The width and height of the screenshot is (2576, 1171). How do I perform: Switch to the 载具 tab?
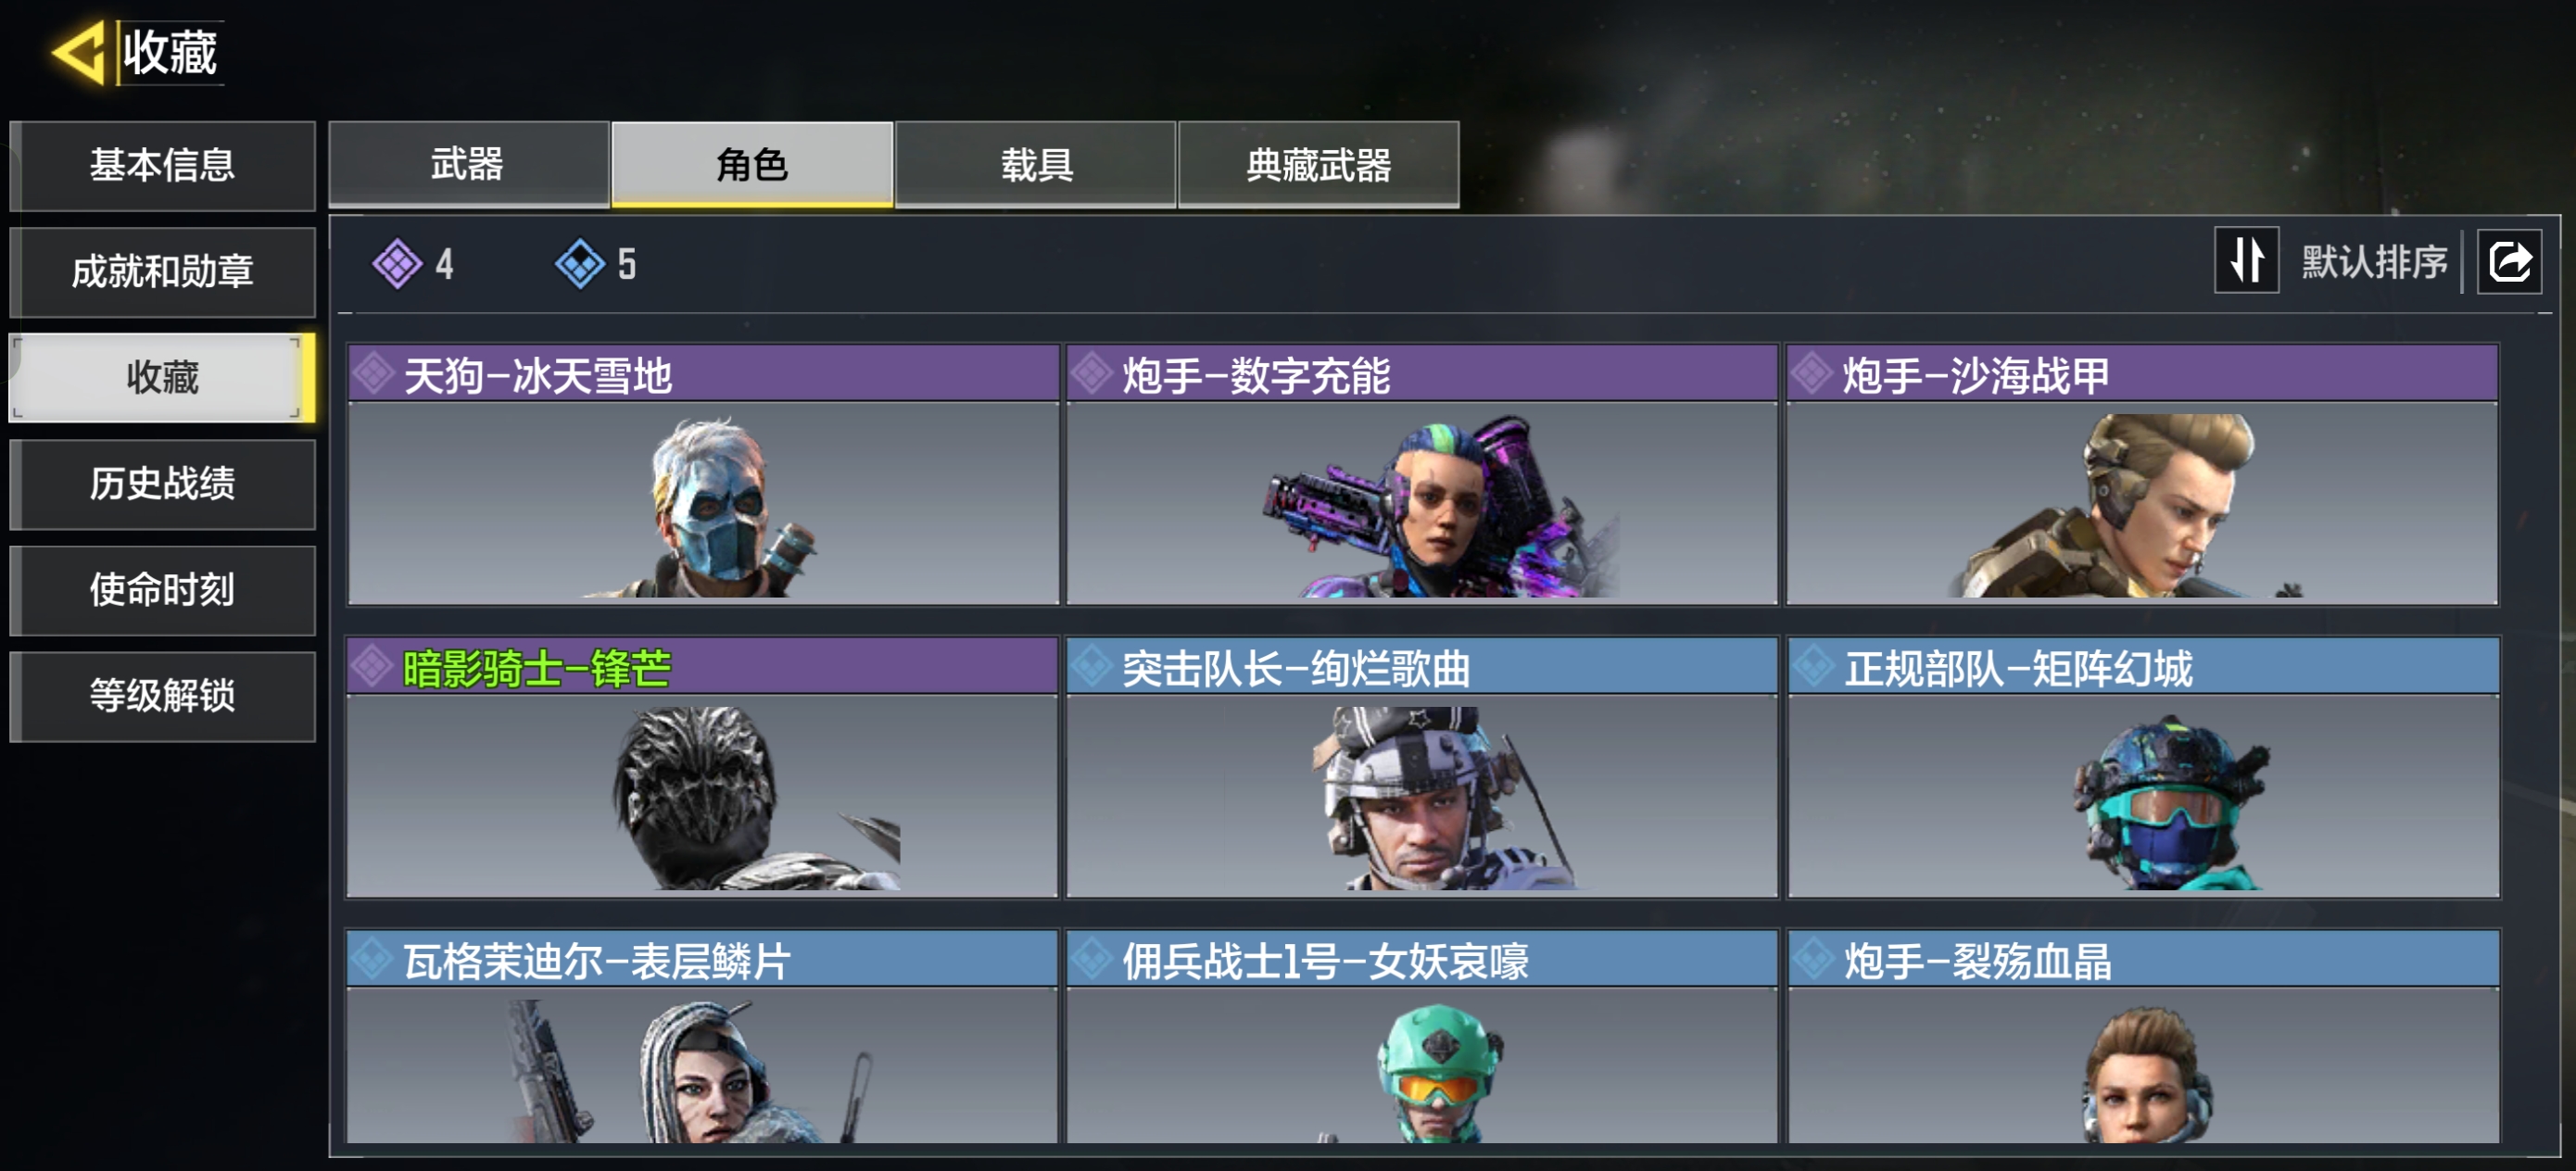(x=1035, y=165)
